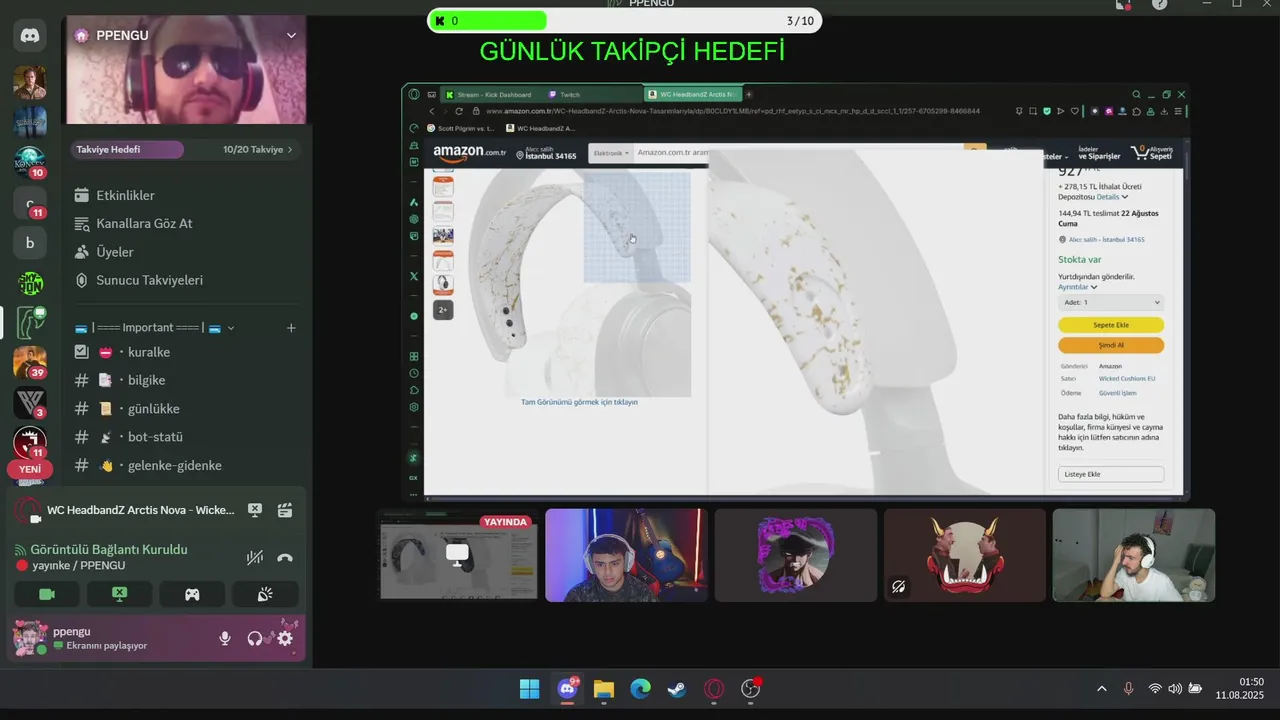
Task: Expand the Details import fee link
Action: pos(1112,197)
